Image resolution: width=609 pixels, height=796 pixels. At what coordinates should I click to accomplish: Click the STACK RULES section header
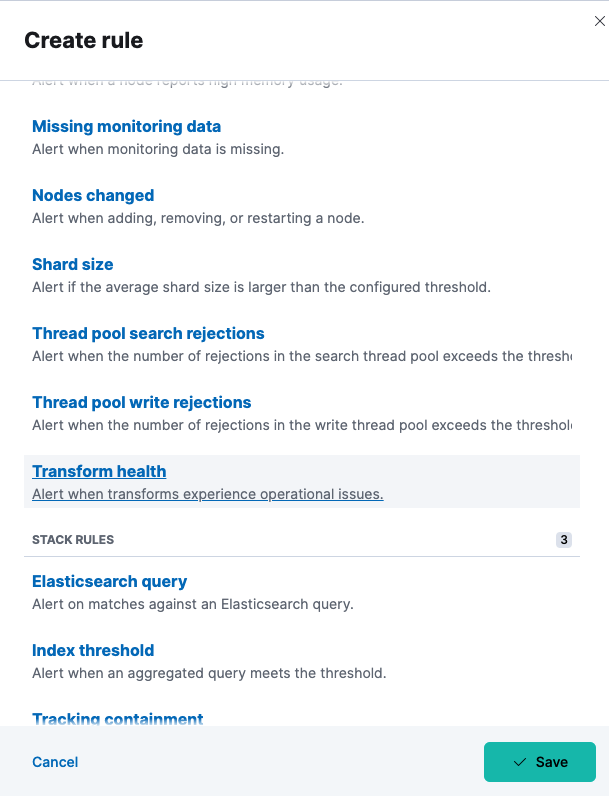tap(73, 540)
